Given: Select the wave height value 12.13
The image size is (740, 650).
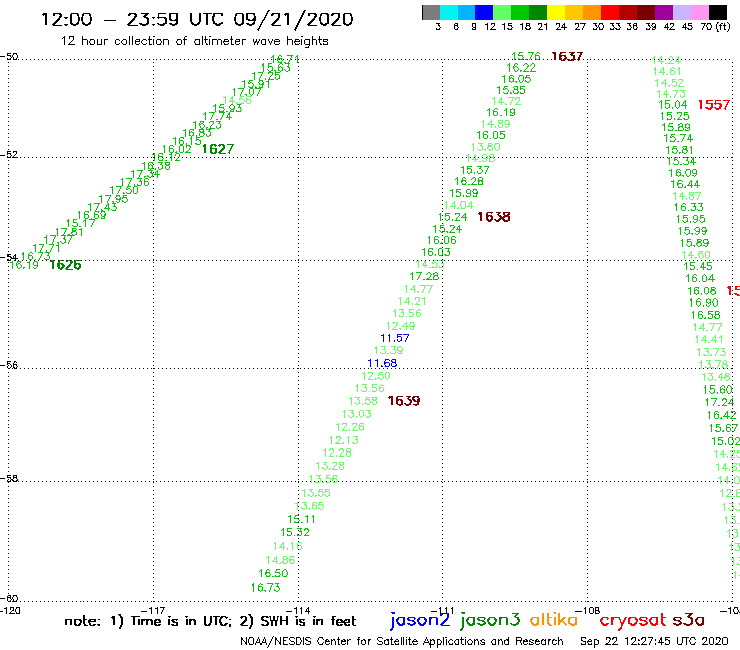Looking at the screenshot, I should coord(344,440).
